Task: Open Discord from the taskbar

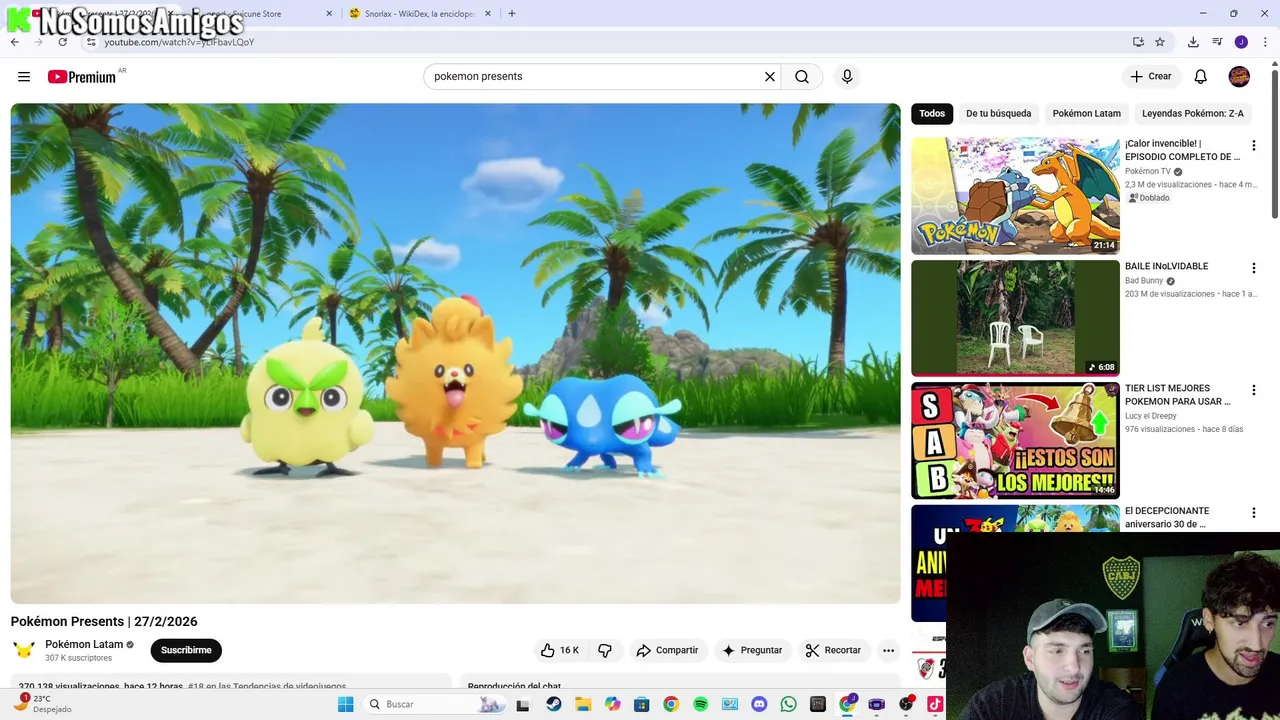Action: pos(759,704)
